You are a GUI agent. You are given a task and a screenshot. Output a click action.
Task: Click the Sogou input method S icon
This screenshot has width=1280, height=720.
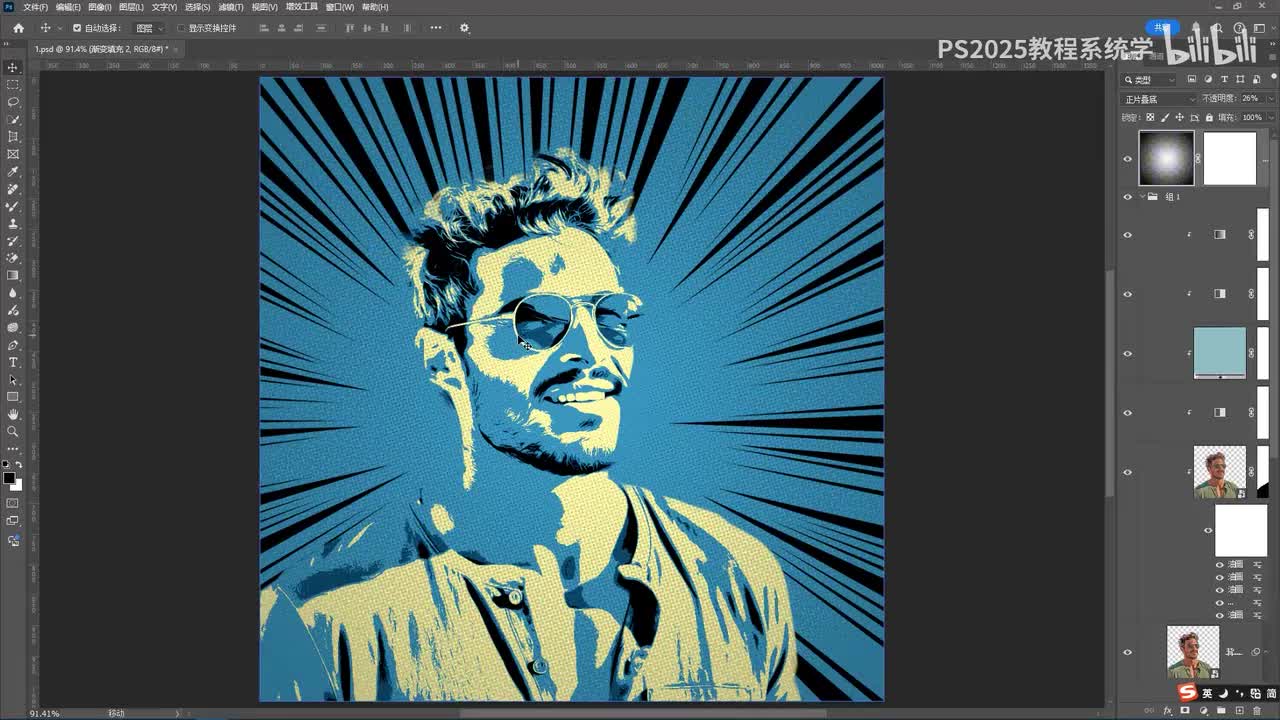(1187, 693)
